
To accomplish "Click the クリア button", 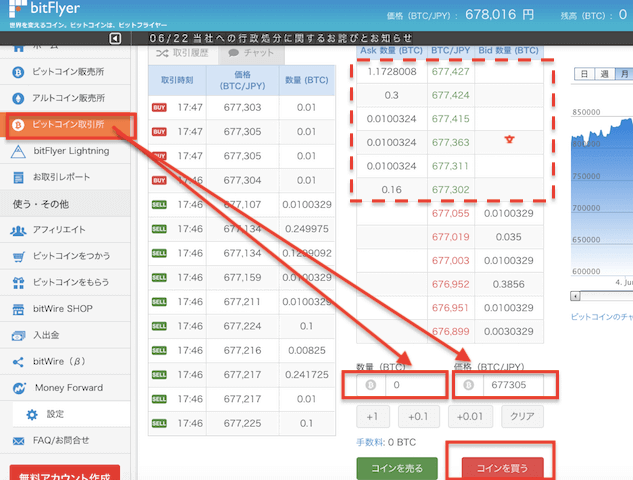I will tap(522, 416).
